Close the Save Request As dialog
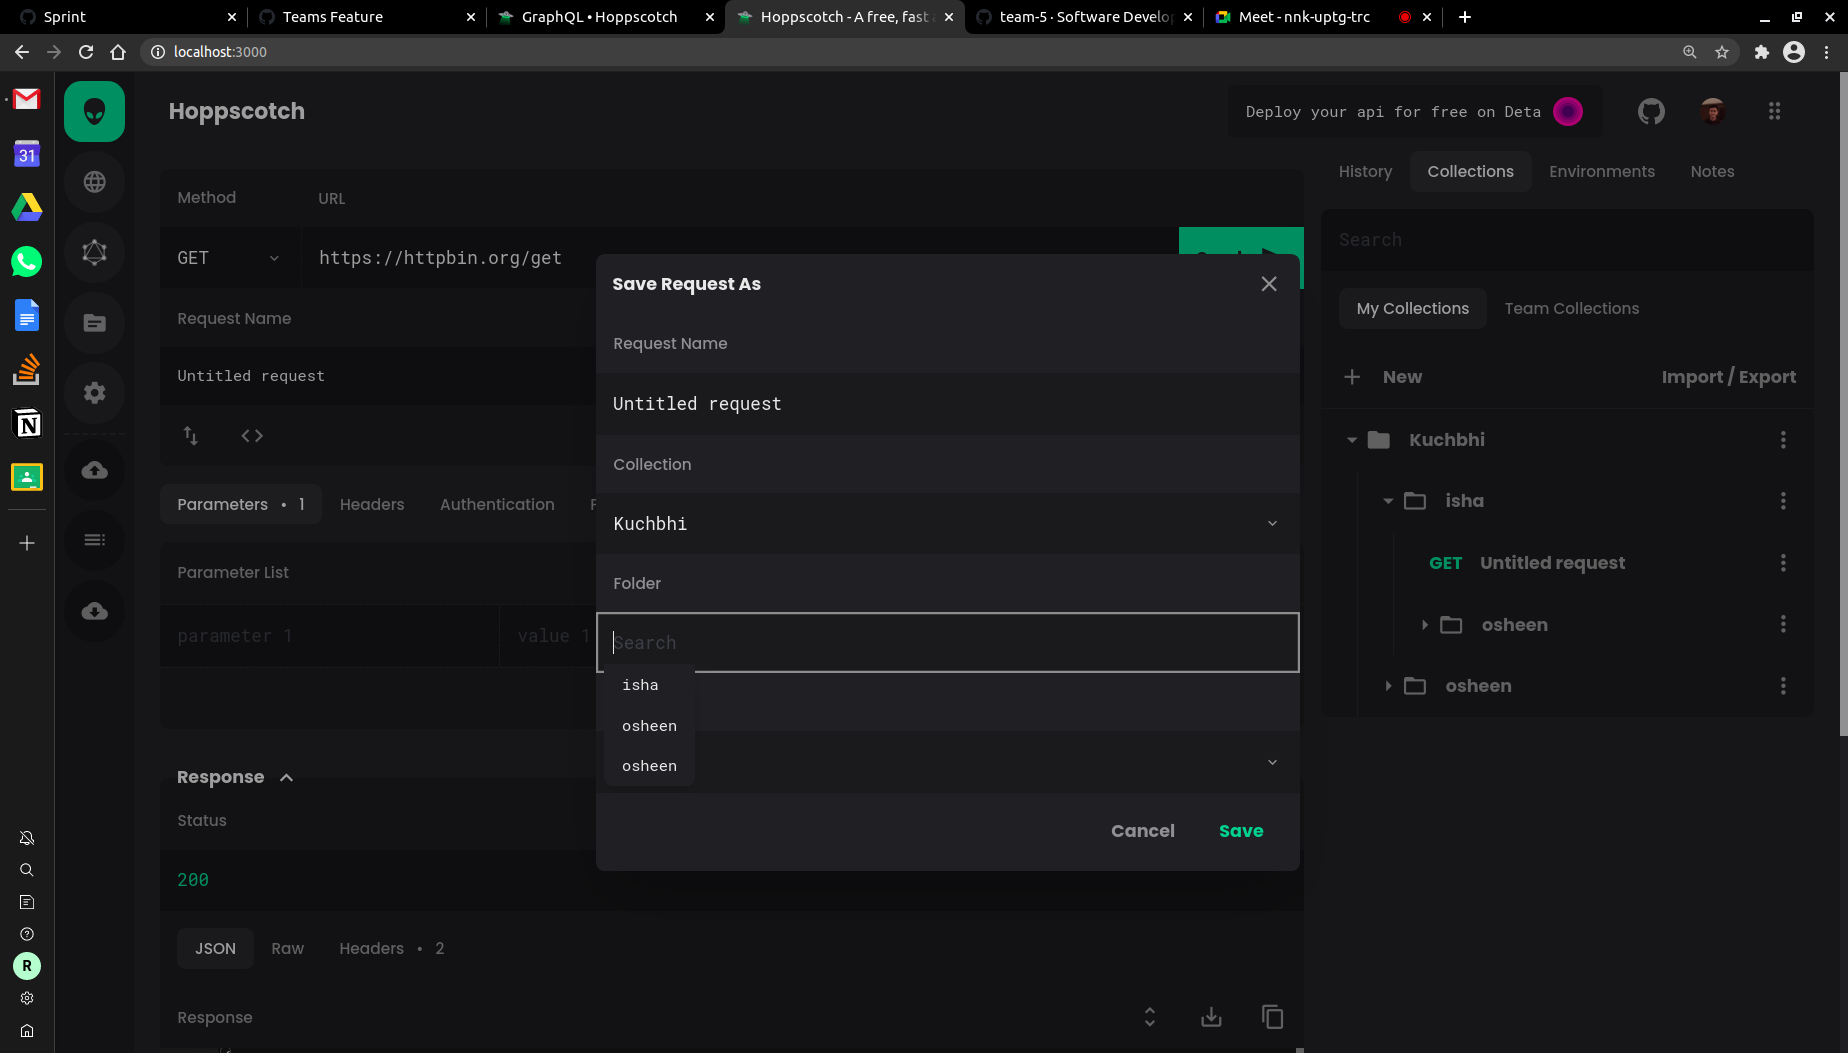 [1269, 284]
